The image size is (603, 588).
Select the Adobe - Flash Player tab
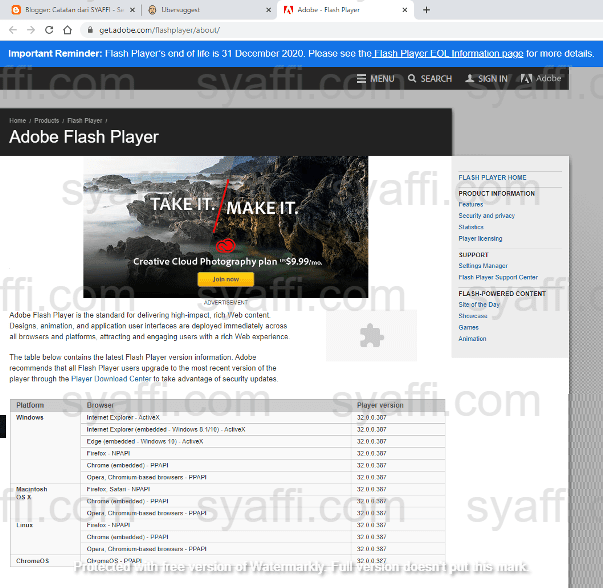click(x=344, y=10)
